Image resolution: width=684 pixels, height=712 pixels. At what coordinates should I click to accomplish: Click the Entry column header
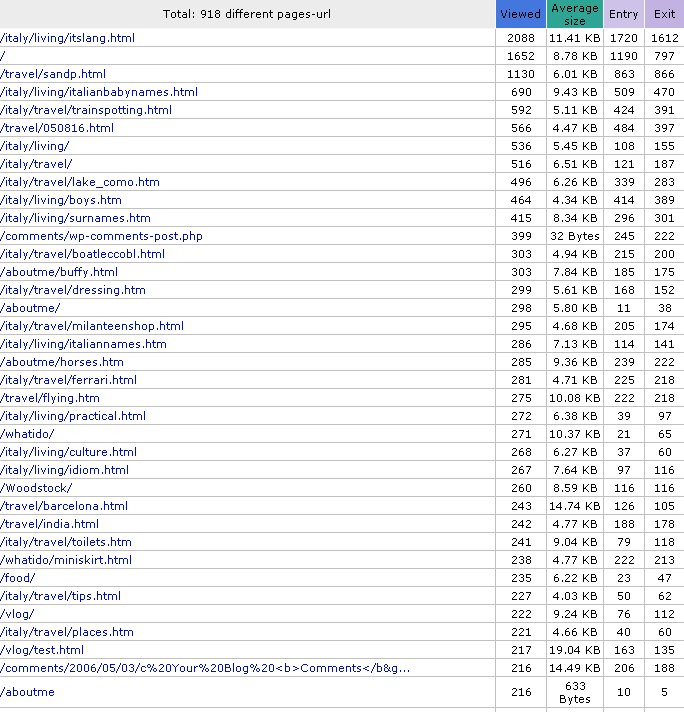624,14
